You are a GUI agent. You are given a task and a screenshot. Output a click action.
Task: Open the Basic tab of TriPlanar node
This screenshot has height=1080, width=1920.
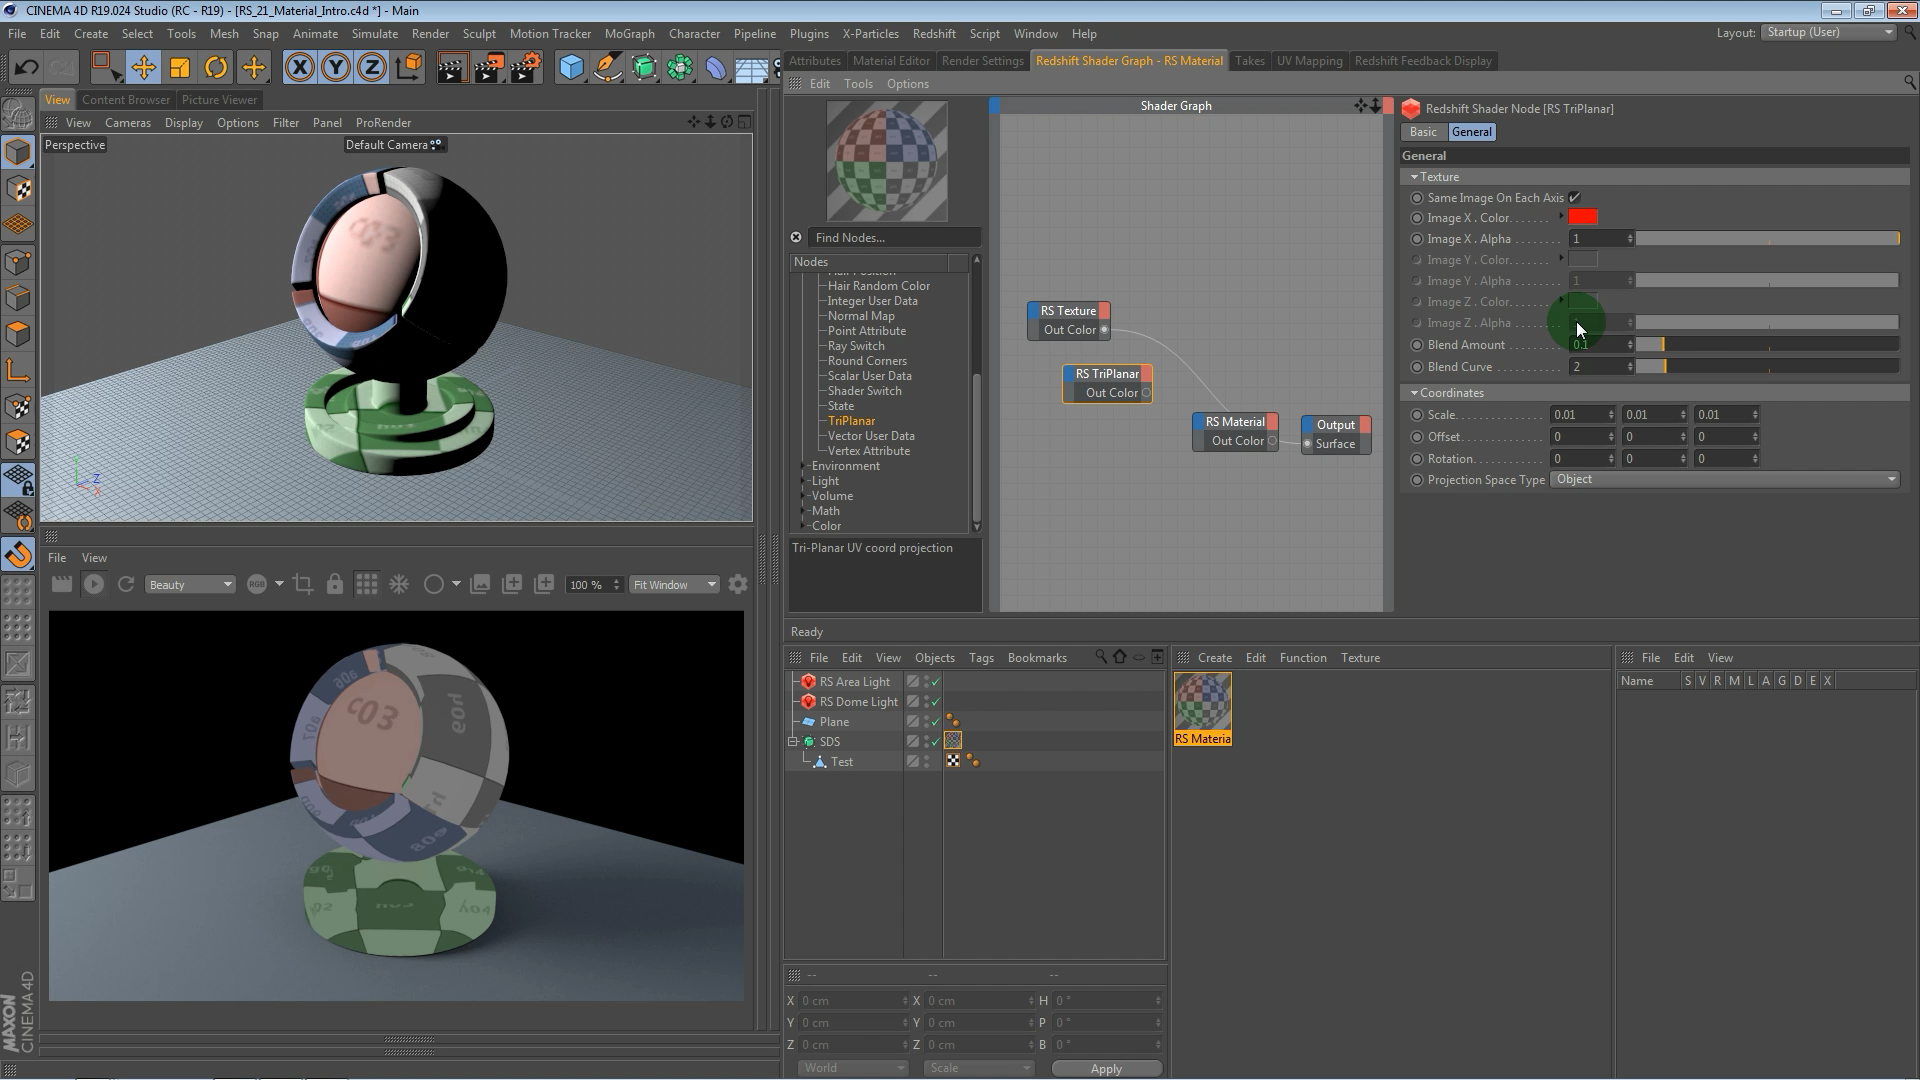coord(1422,132)
